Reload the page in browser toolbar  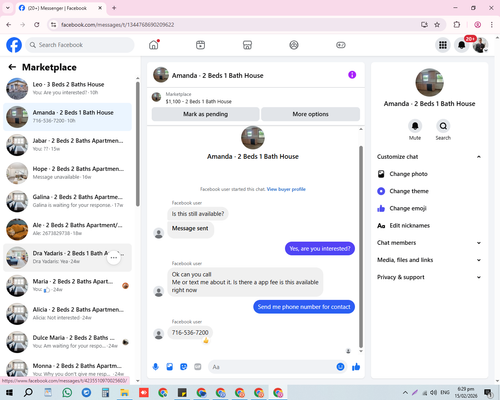[x=37, y=25]
